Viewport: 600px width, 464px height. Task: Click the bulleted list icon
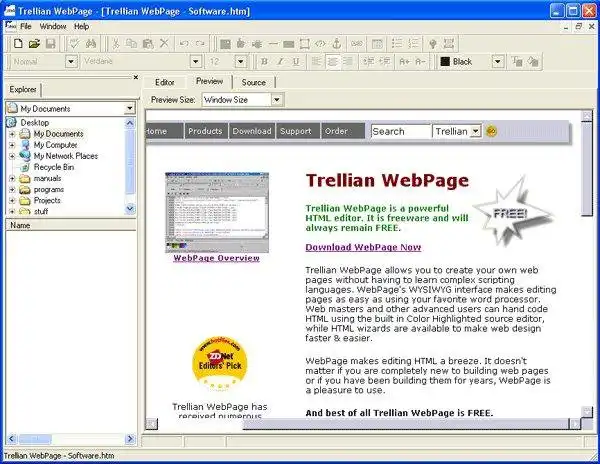(397, 44)
